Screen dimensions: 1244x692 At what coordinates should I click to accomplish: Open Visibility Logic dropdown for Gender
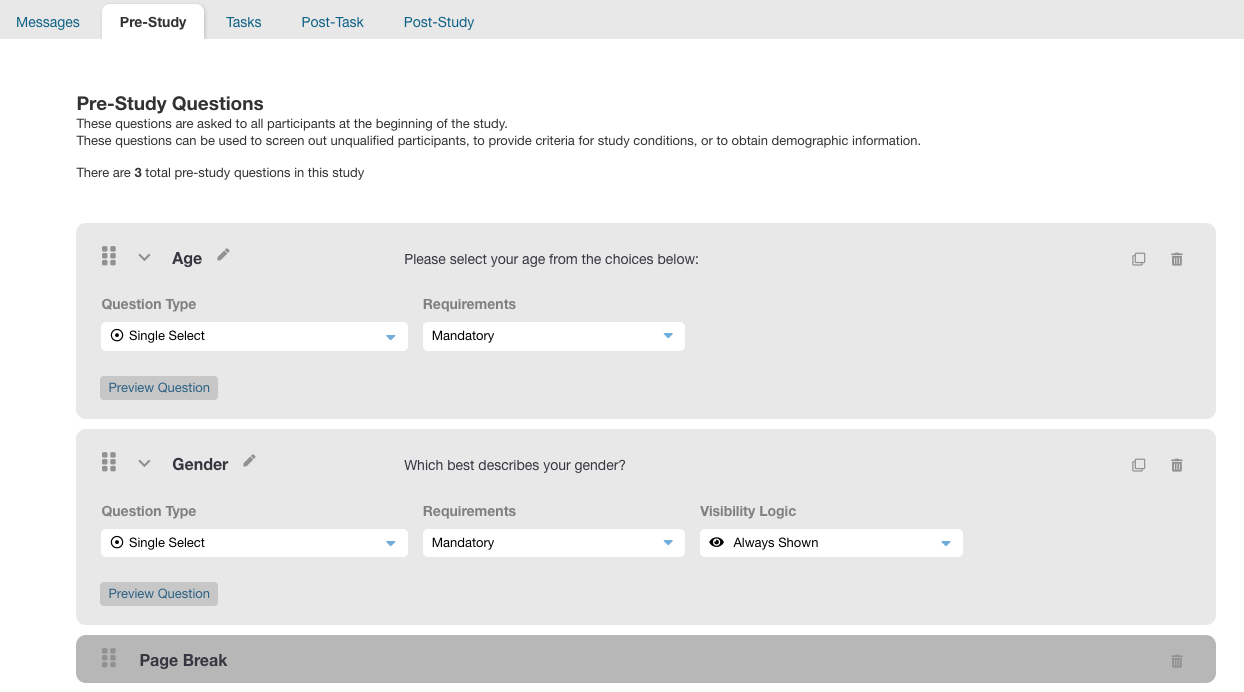click(831, 543)
